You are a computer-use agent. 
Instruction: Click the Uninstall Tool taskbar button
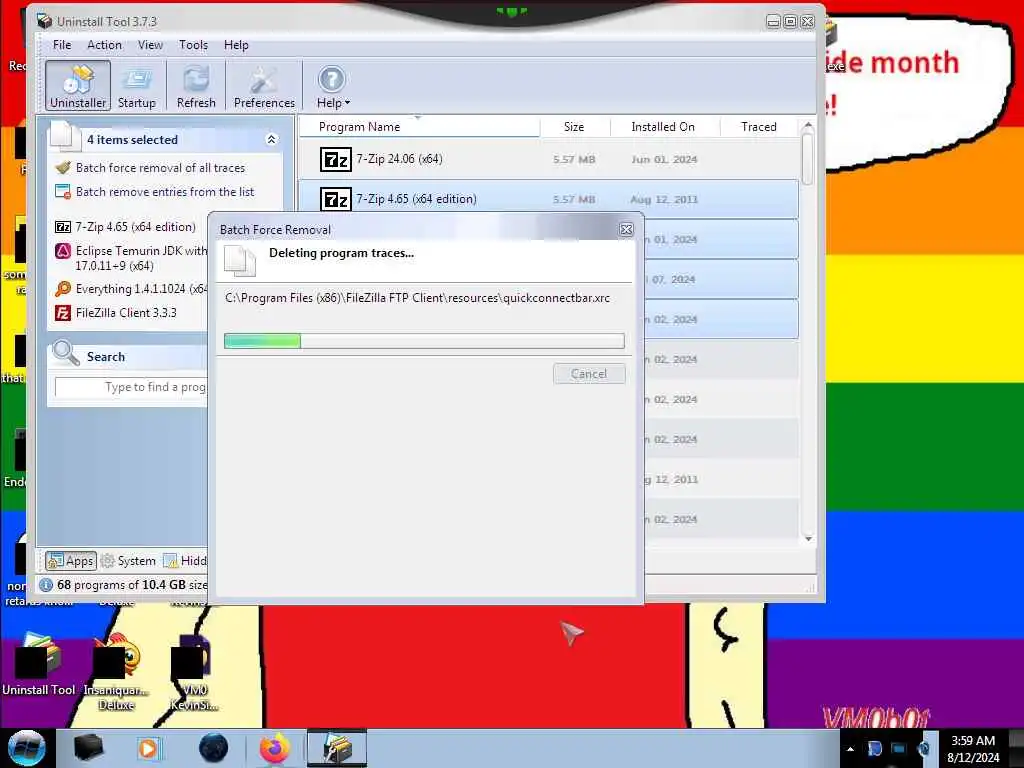[x=337, y=748]
